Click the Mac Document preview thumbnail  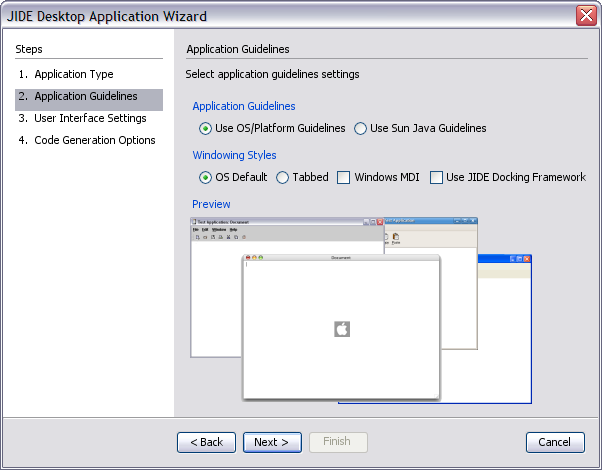(x=341, y=328)
